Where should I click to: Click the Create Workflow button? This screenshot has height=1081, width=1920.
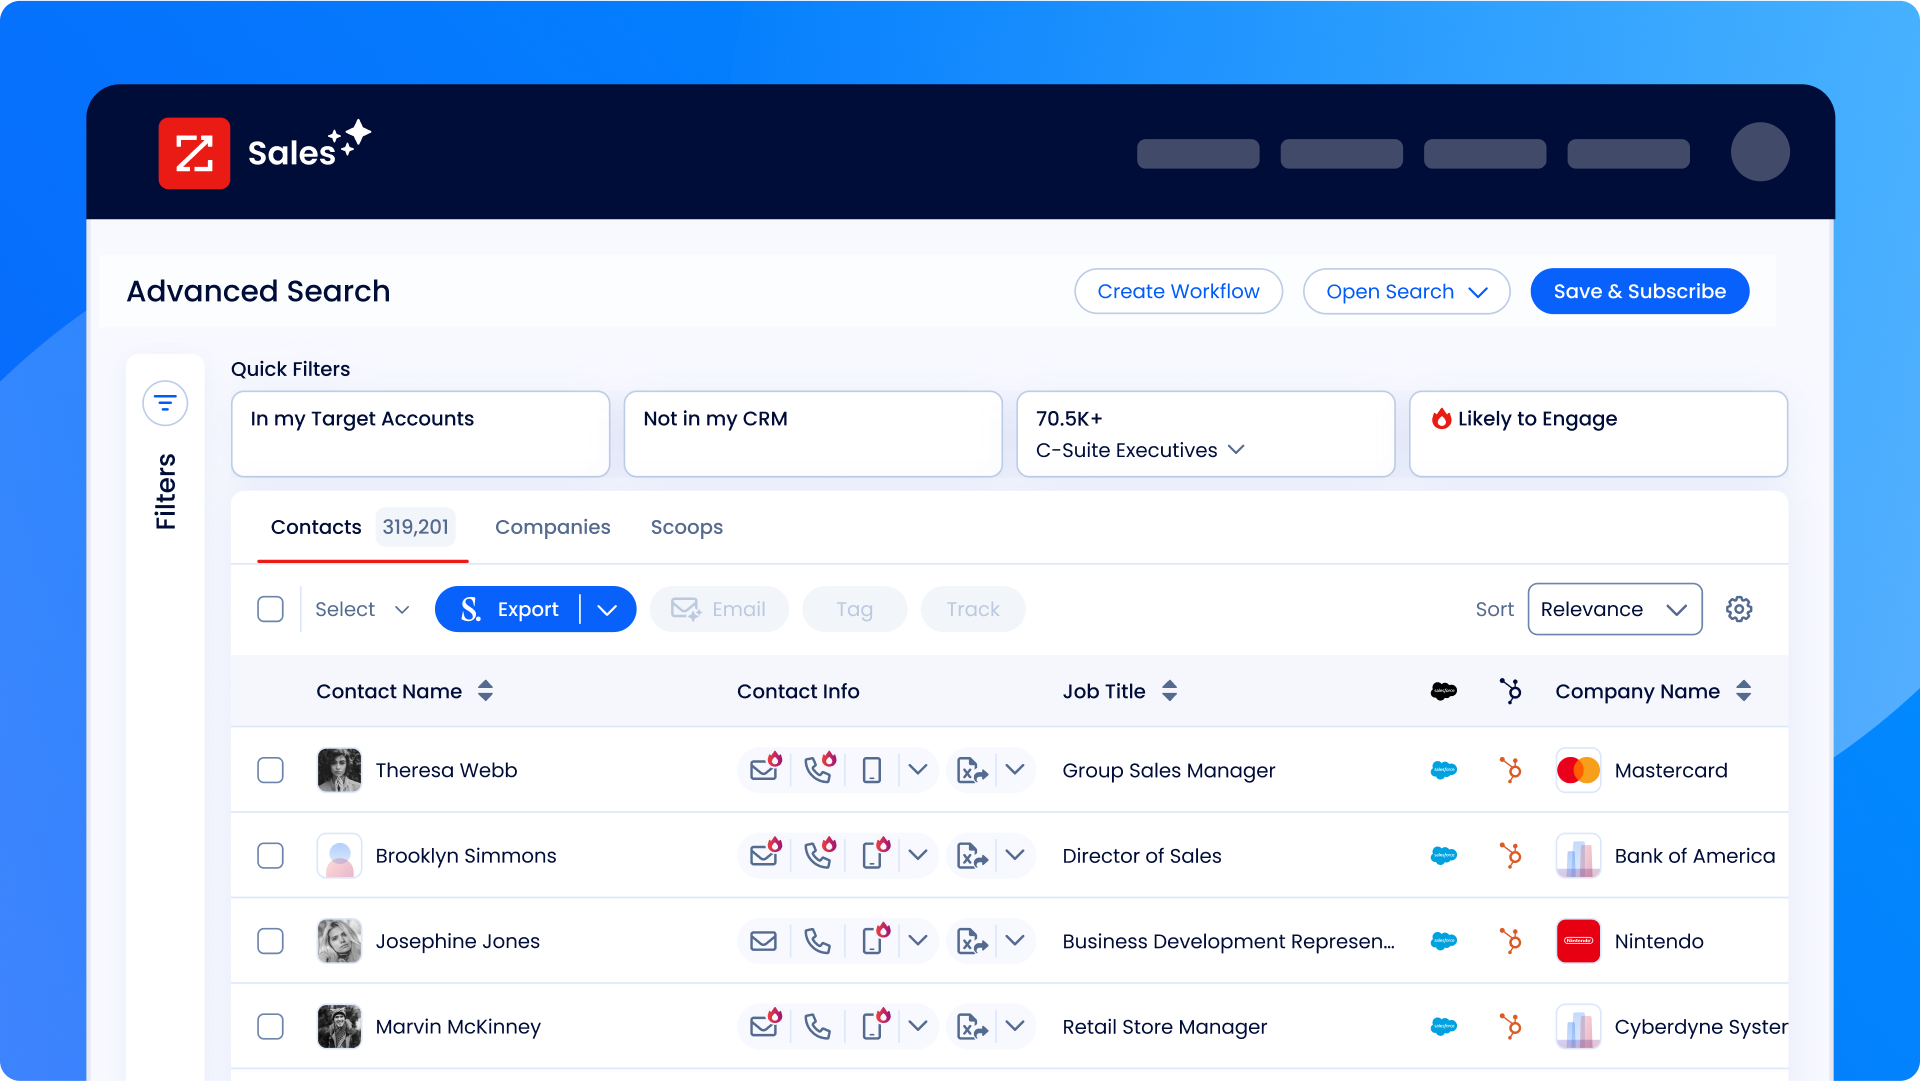click(1178, 291)
